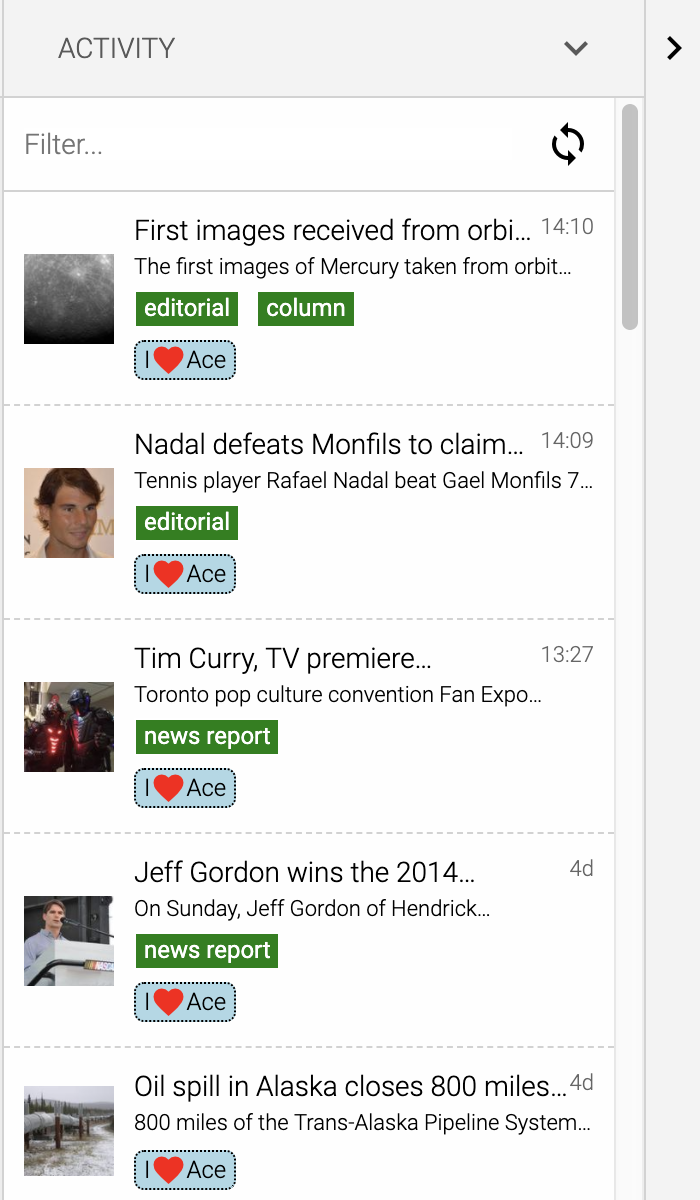Collapse the Activity panel chevron
The height and width of the screenshot is (1200, 700).
pos(576,48)
